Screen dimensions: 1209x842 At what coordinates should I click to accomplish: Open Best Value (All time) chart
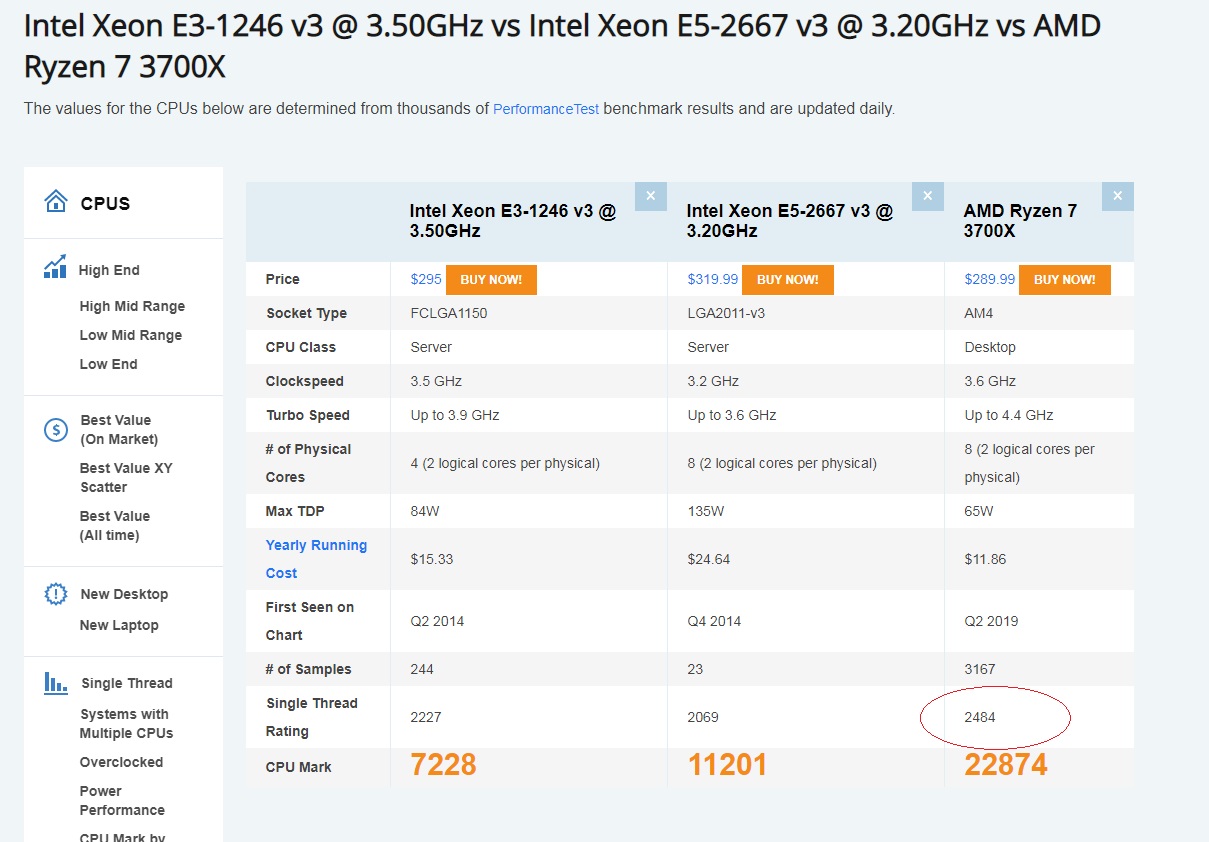(x=115, y=526)
